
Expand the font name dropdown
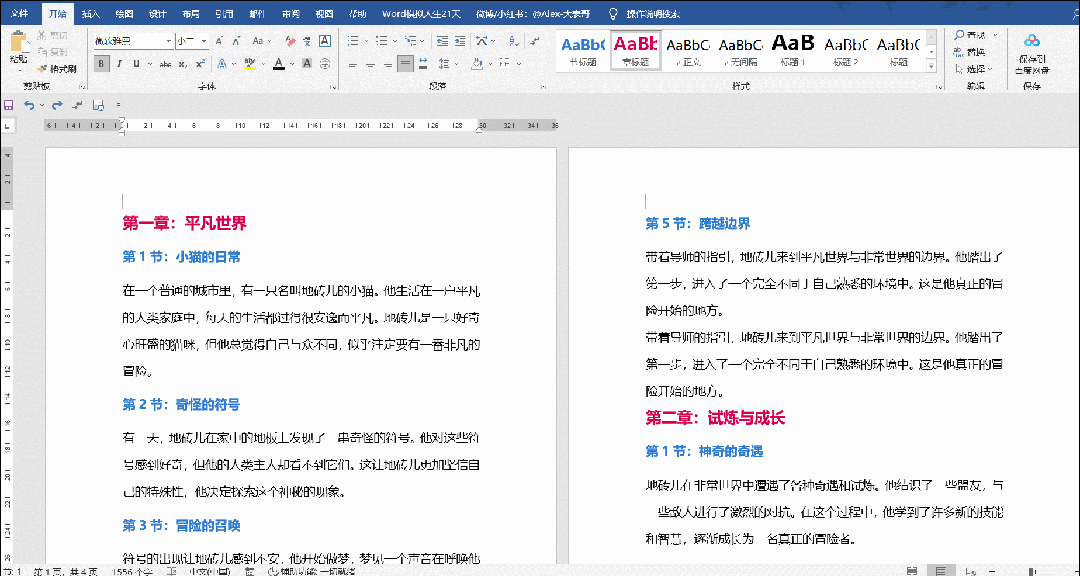169,41
